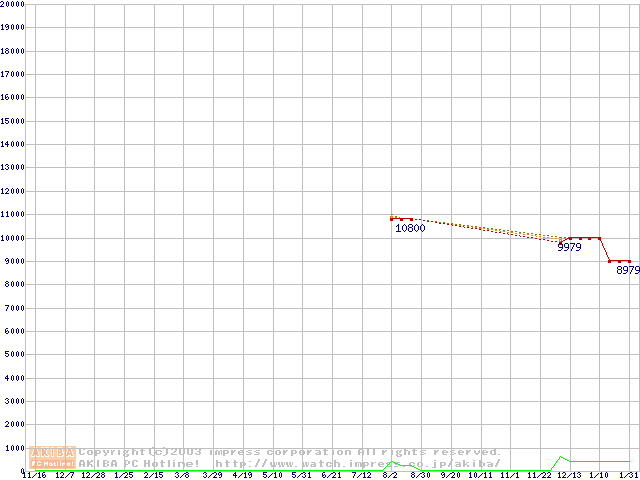
Task: Click the 20000 value on the y-axis
Action: click(12, 4)
